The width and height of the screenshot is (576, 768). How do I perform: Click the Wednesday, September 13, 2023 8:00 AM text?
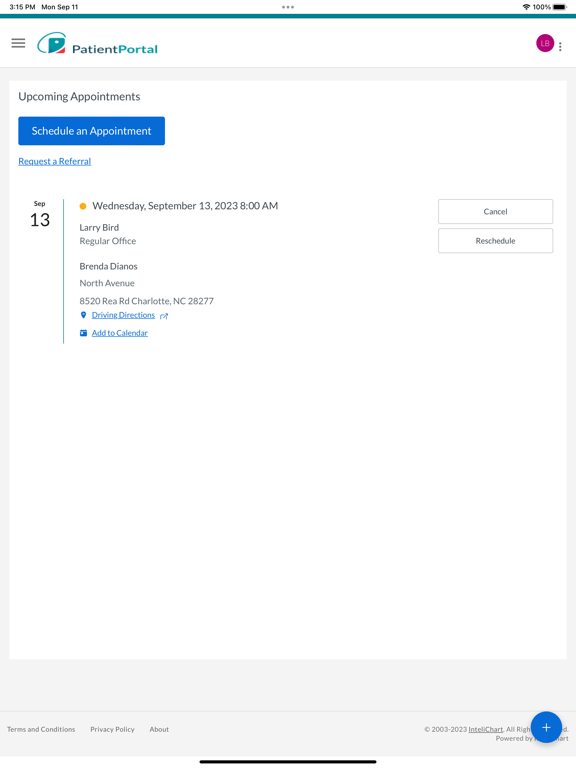click(185, 206)
